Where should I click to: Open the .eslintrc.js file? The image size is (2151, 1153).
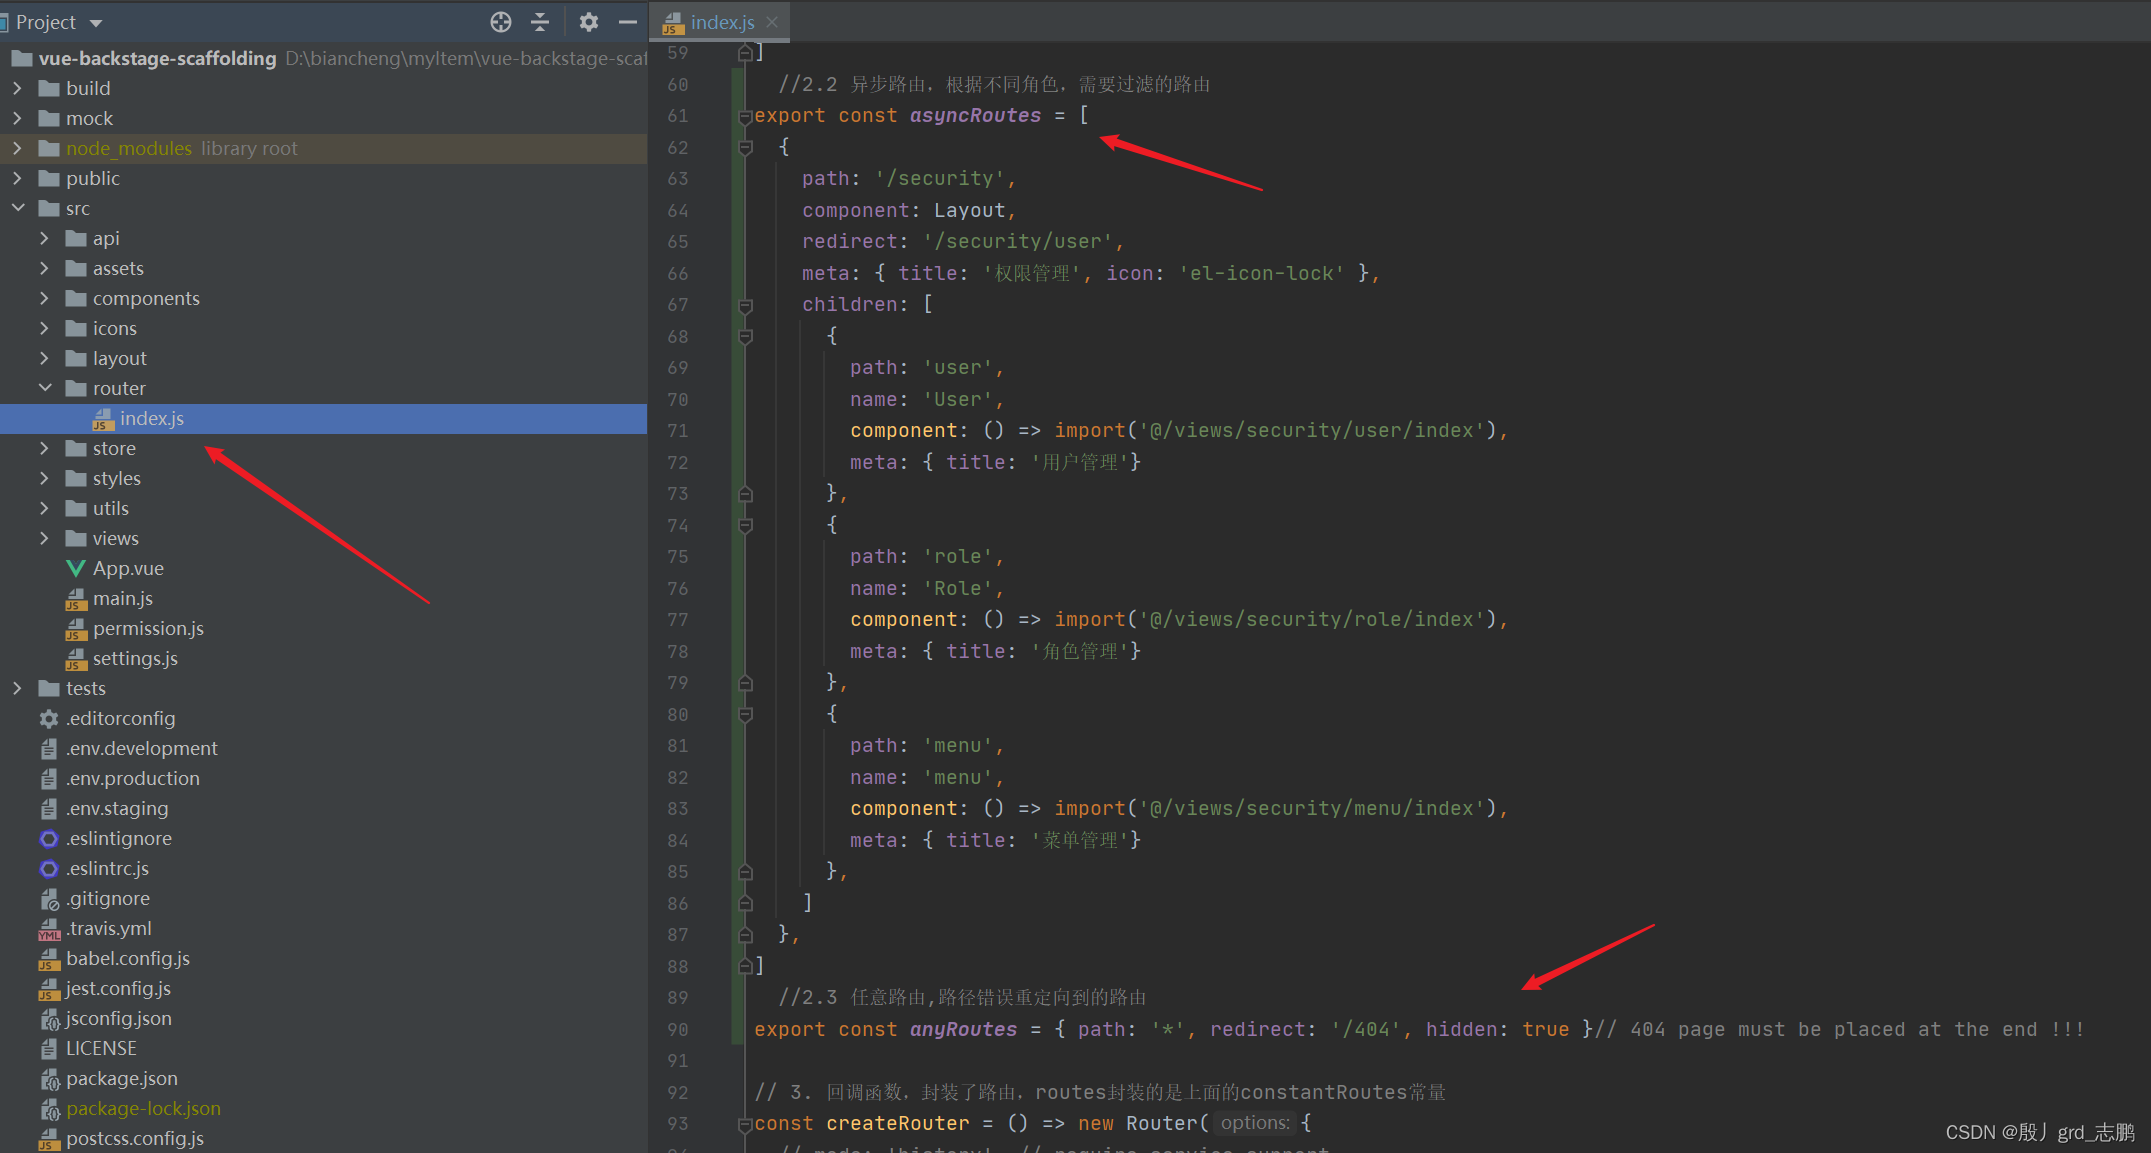[x=107, y=868]
